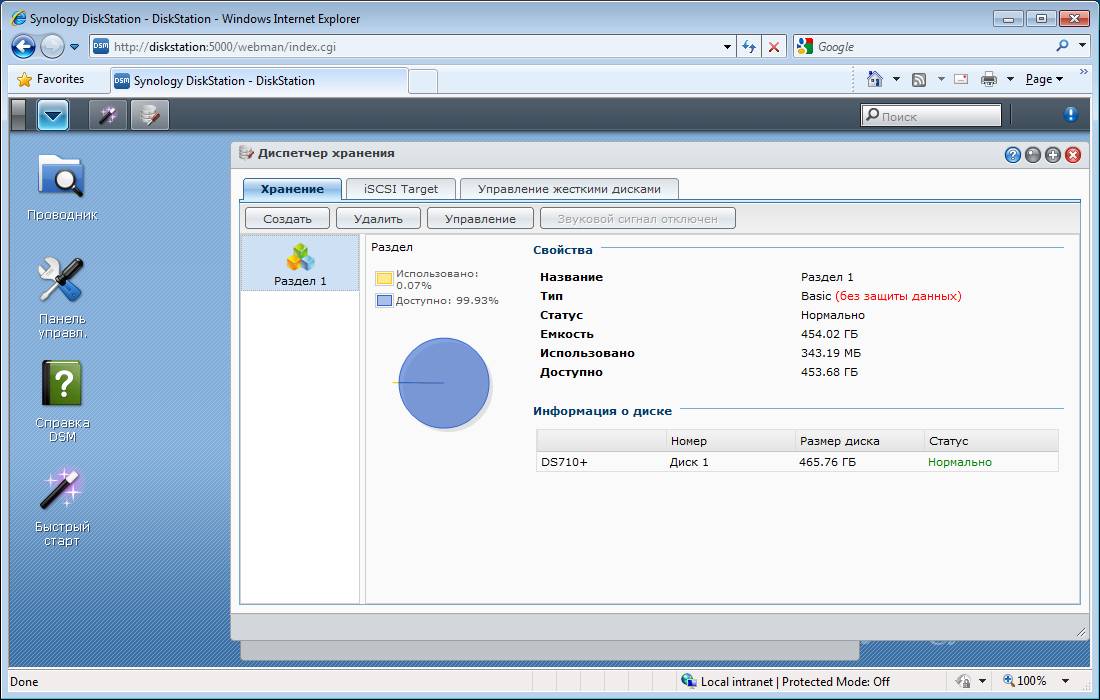
Task: Go back using the browser back arrow
Action: coord(23,47)
